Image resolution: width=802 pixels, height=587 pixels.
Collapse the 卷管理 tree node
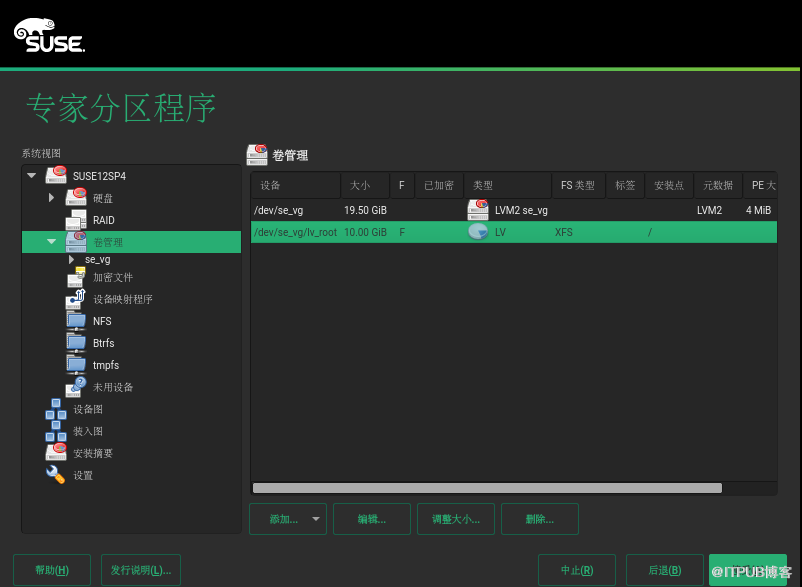[x=52, y=241]
